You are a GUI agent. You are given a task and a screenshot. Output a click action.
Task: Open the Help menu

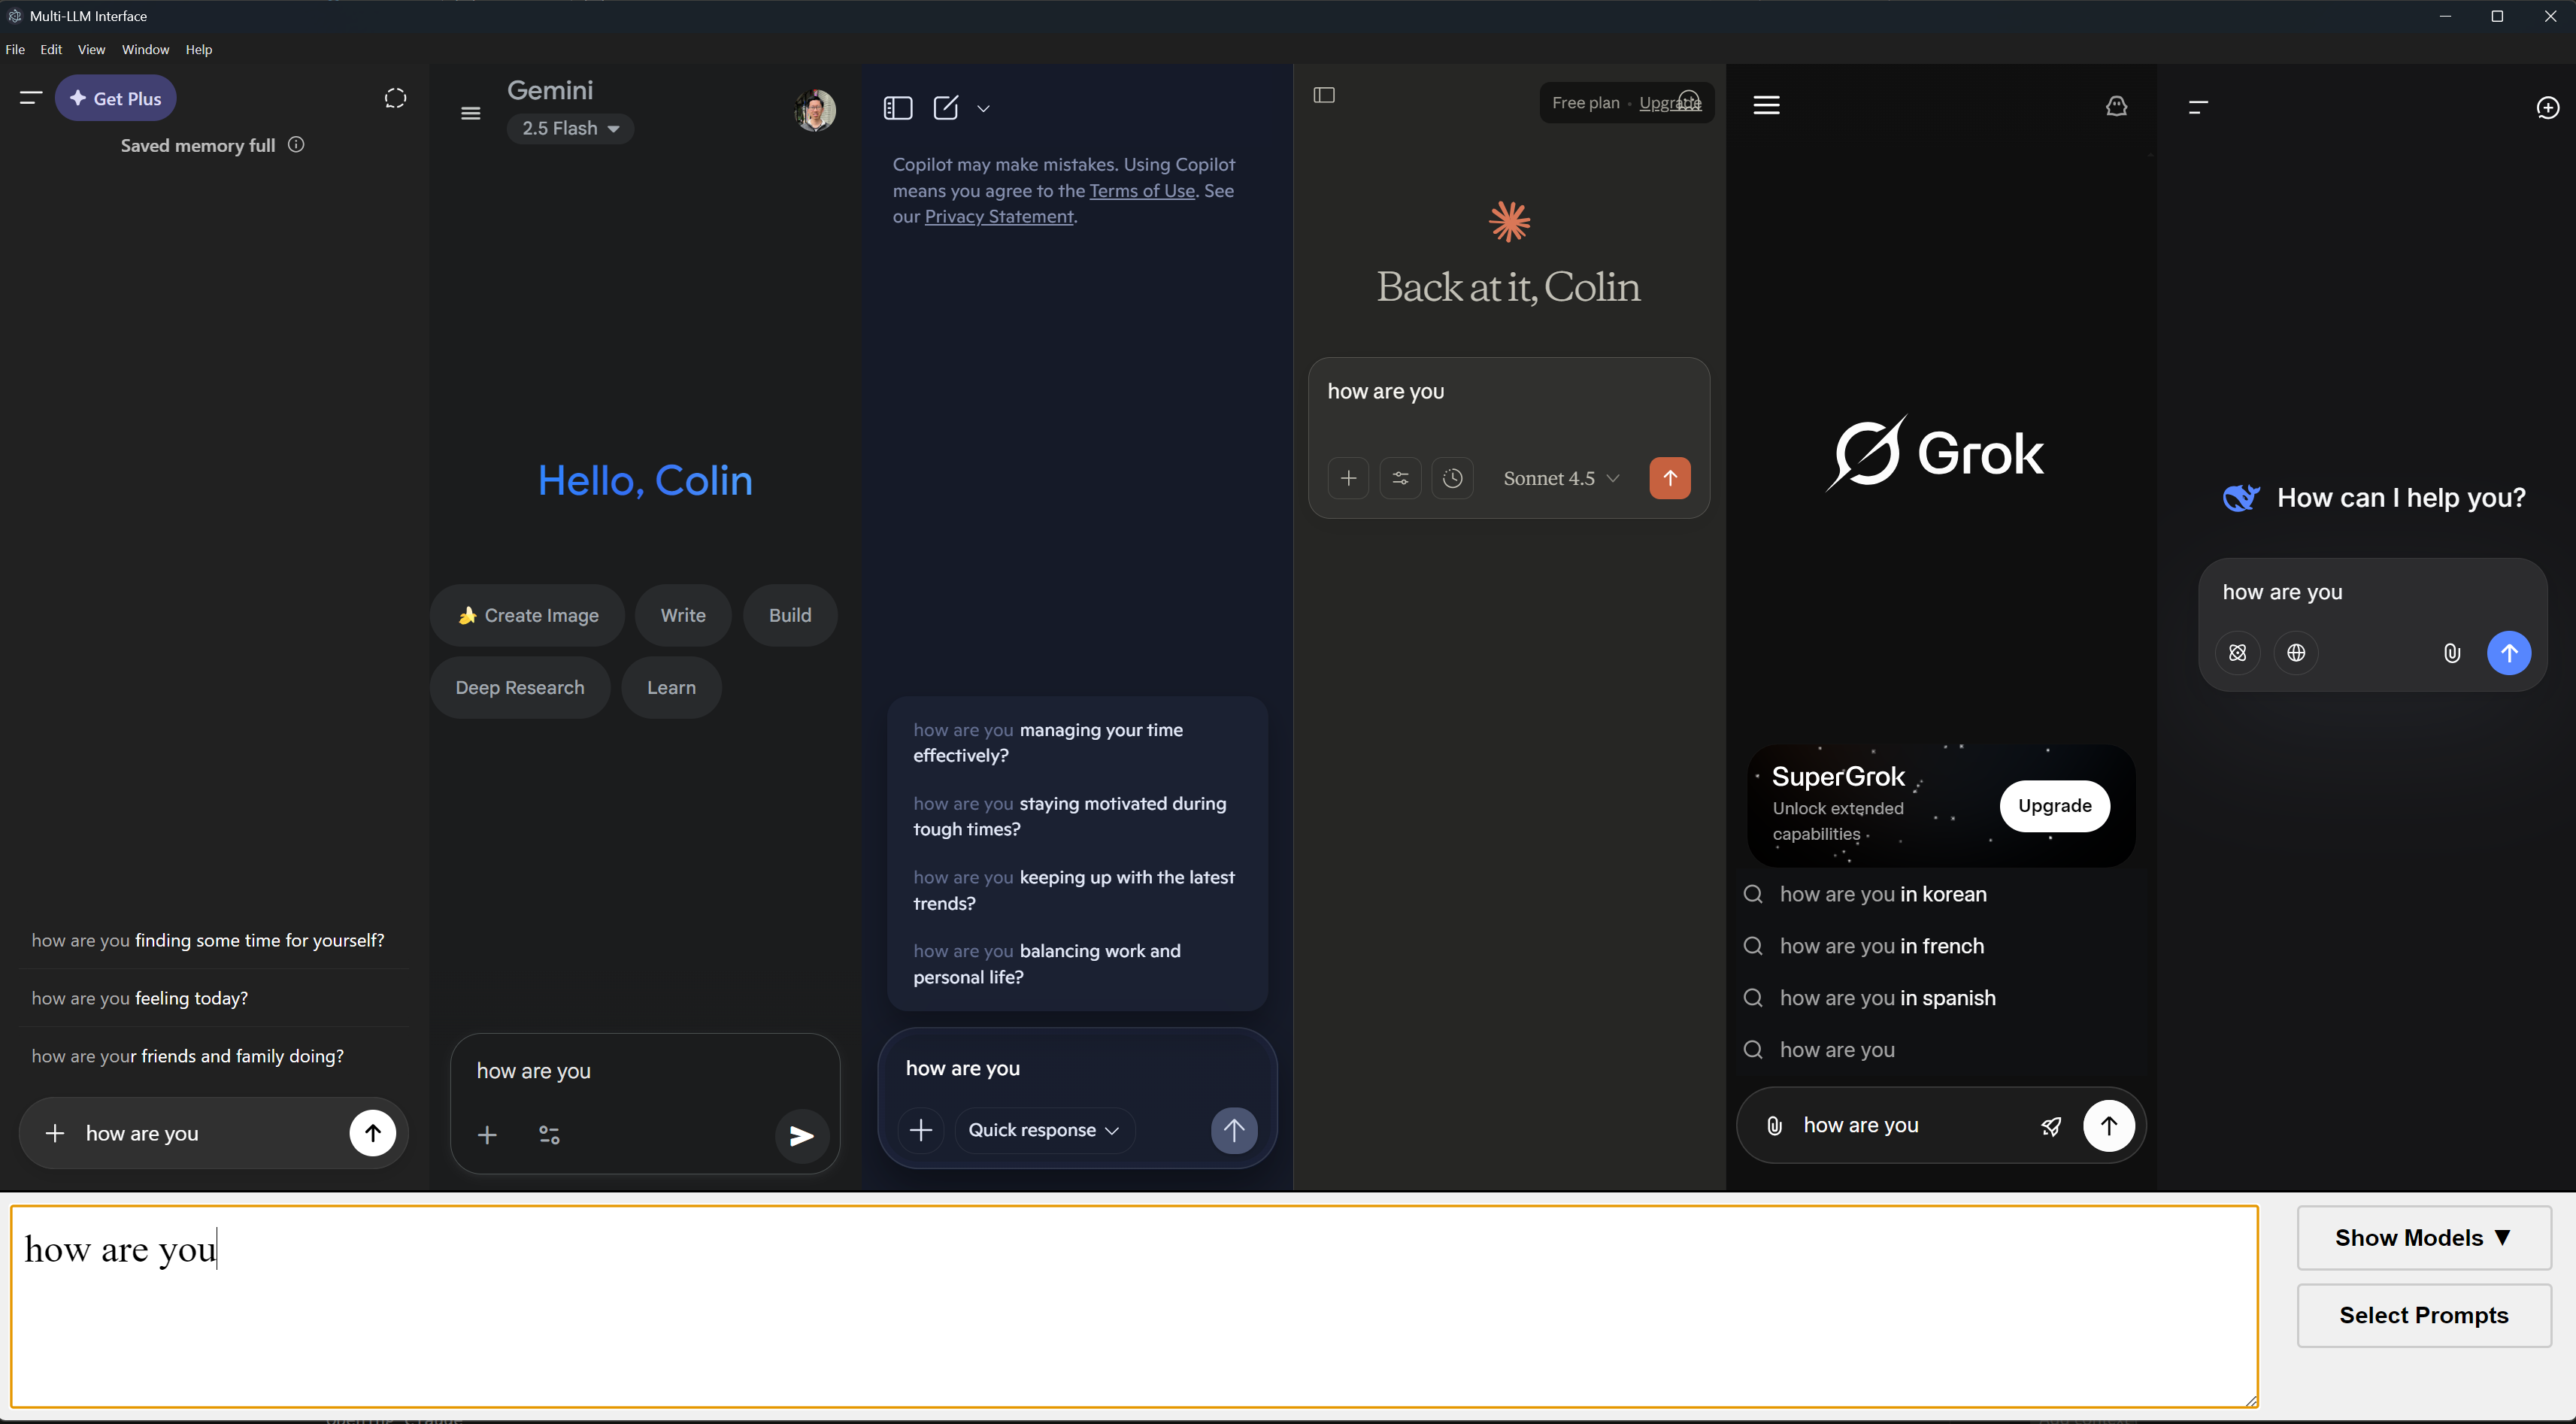click(199, 49)
